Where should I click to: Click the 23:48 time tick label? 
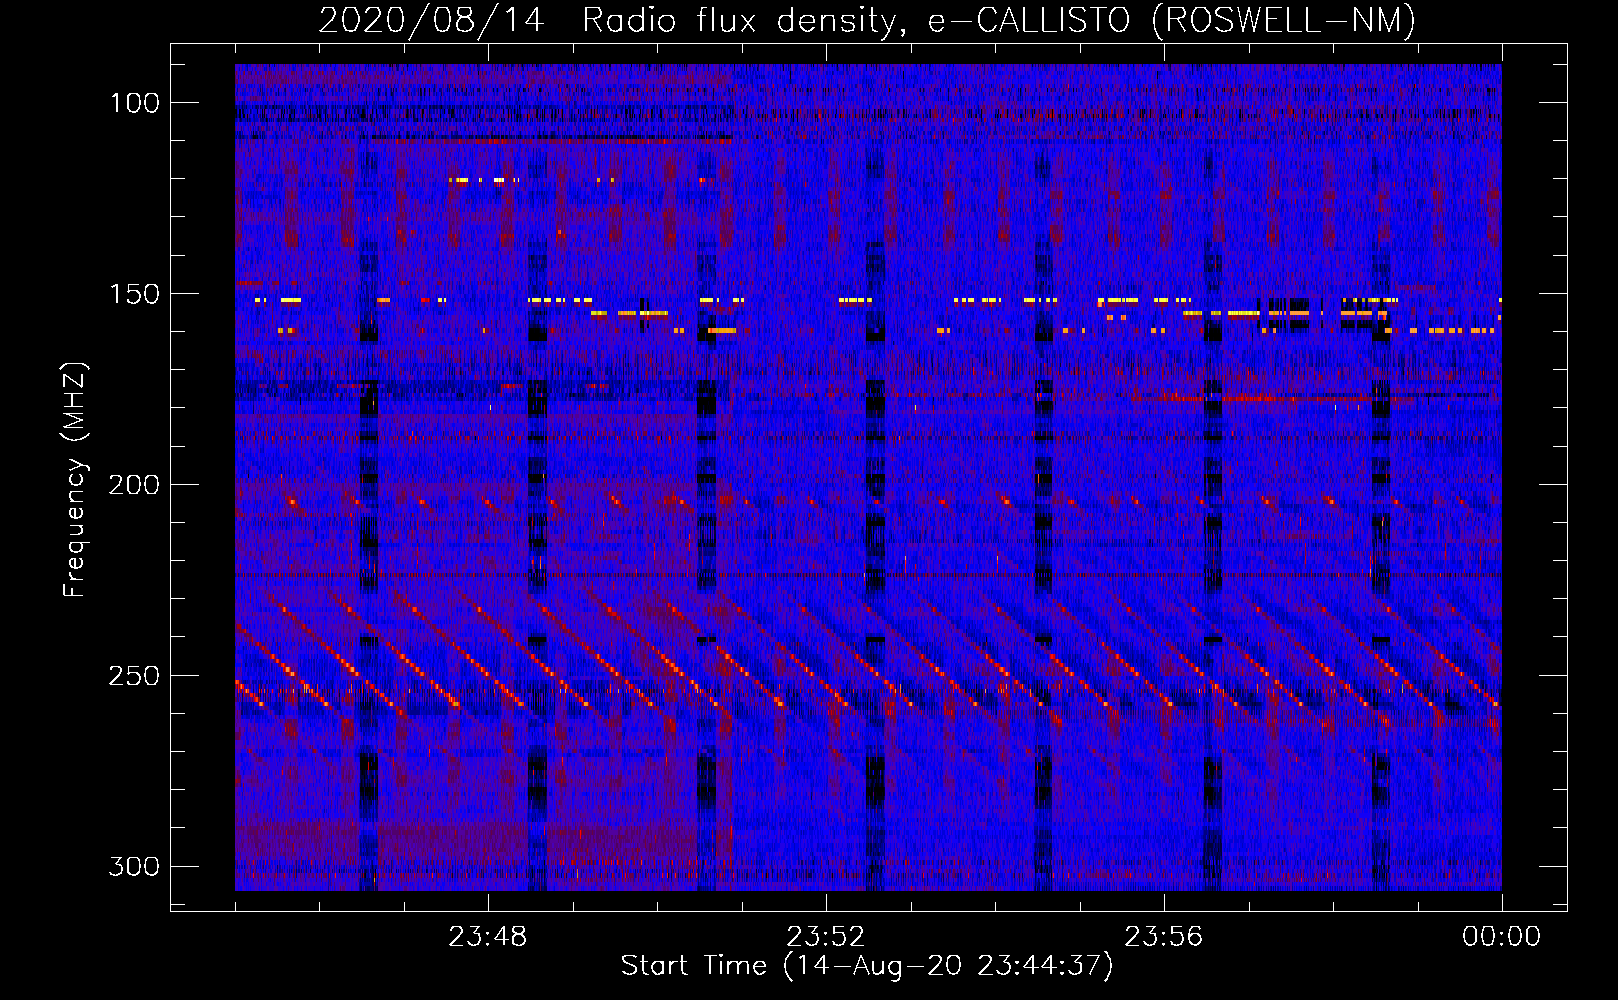[x=487, y=937]
